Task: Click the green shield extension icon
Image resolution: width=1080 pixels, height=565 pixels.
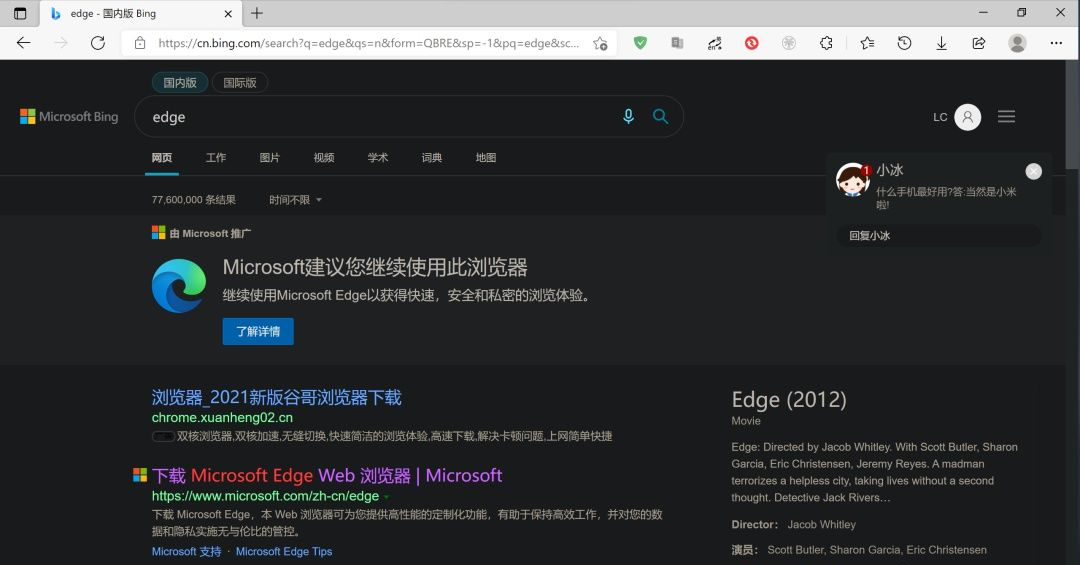Action: point(641,43)
